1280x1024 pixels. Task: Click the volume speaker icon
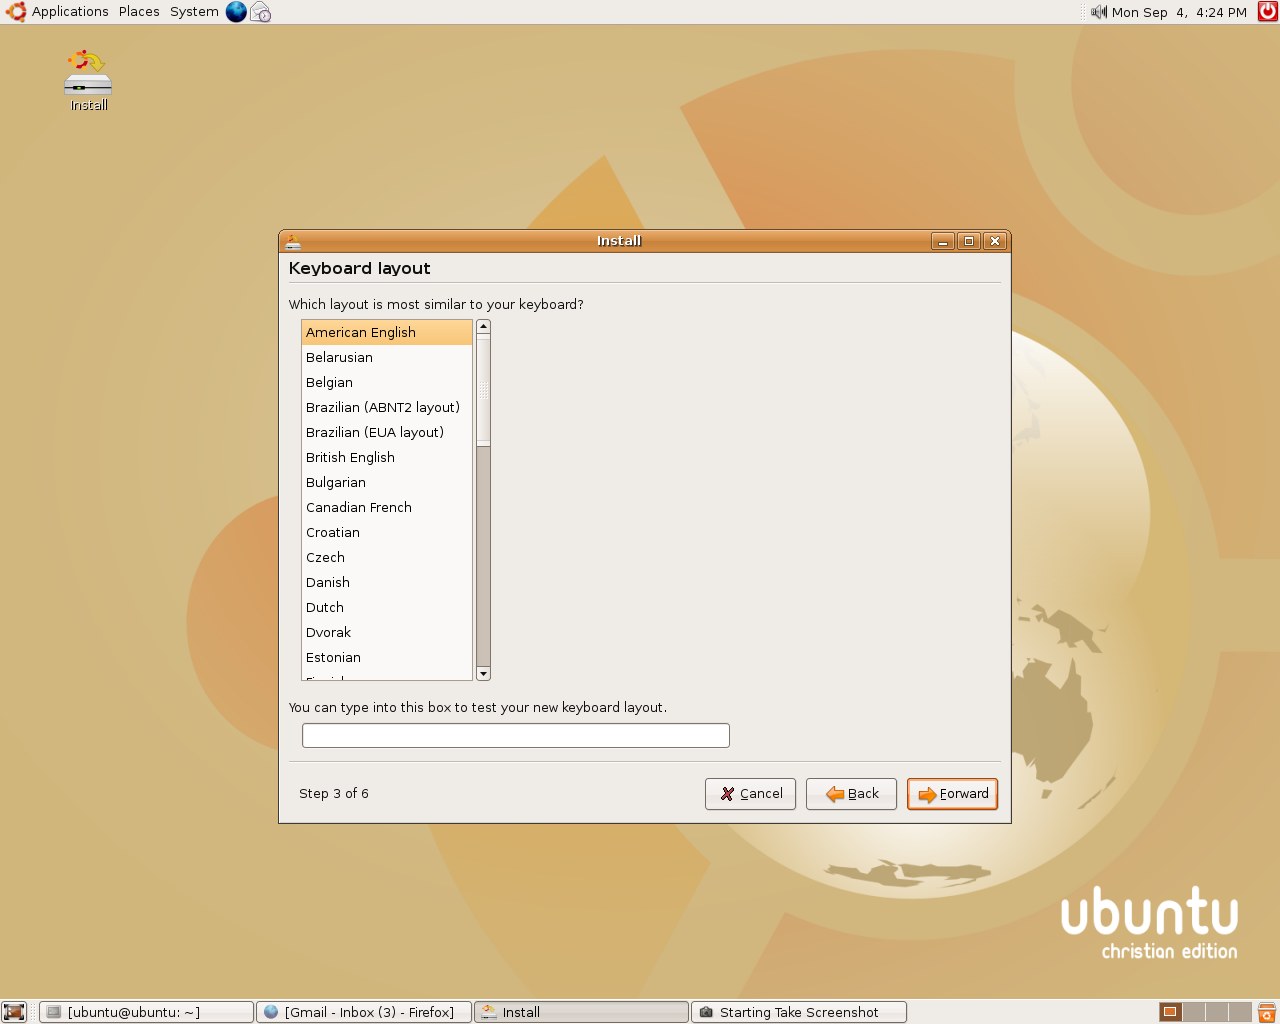[1099, 12]
